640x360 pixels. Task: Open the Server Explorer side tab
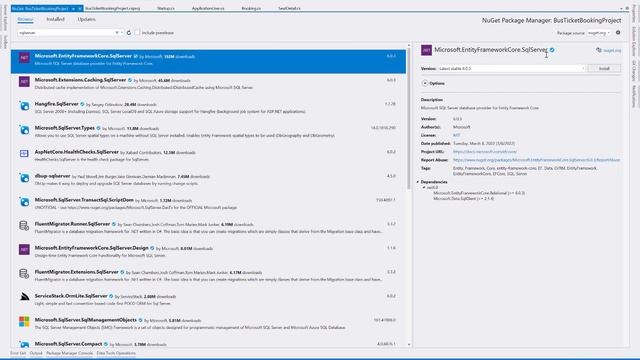(x=5, y=17)
